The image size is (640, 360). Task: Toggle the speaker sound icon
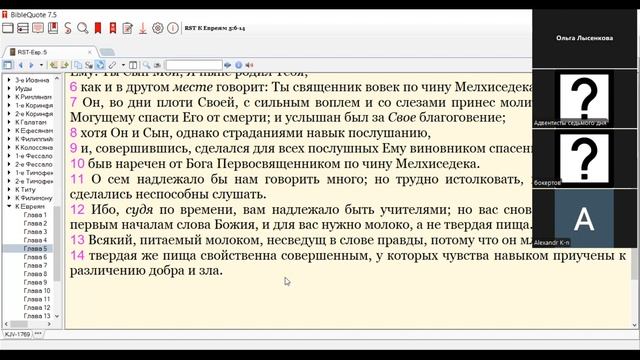(249, 65)
